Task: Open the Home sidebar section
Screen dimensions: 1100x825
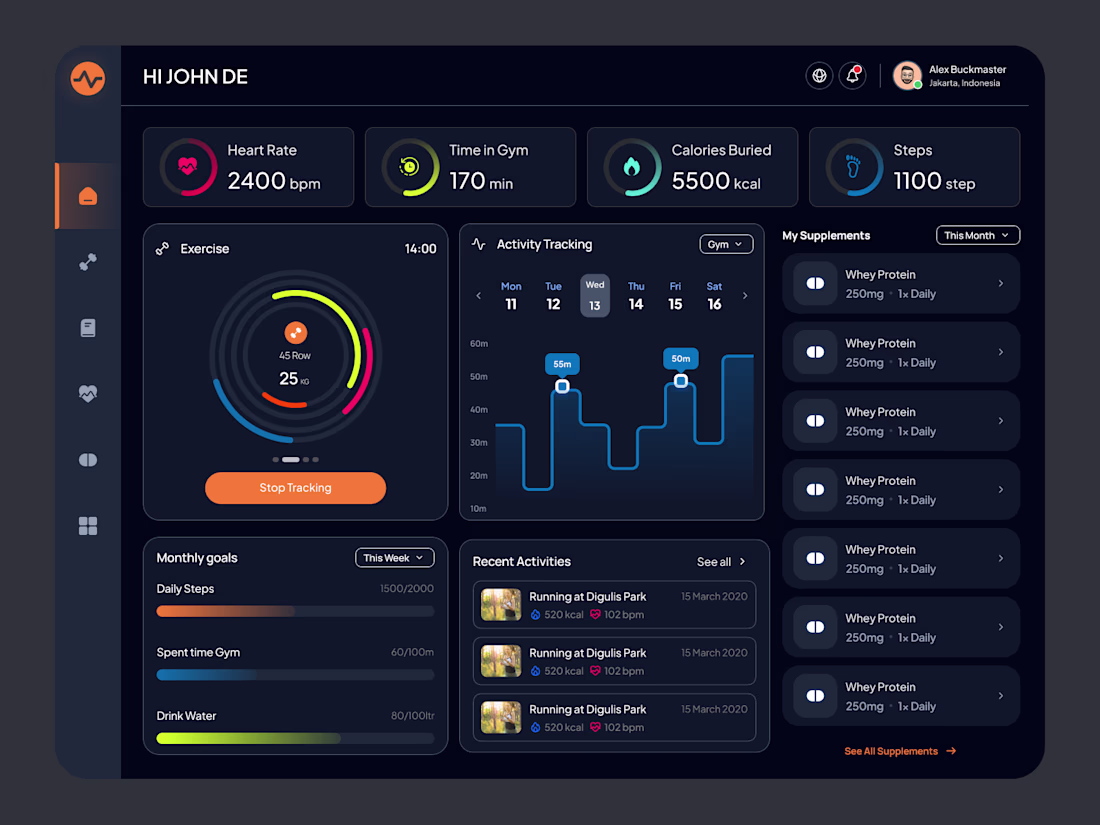Action: coord(88,196)
